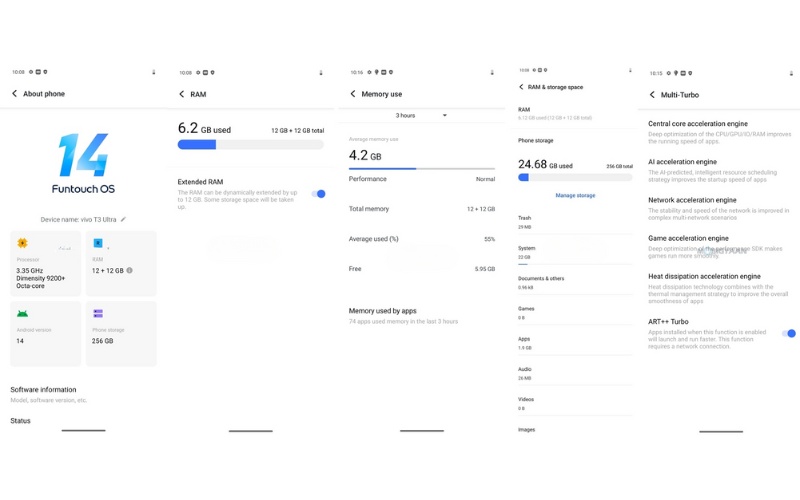
Task: Tap the back arrow beside RAM title
Action: 181,94
